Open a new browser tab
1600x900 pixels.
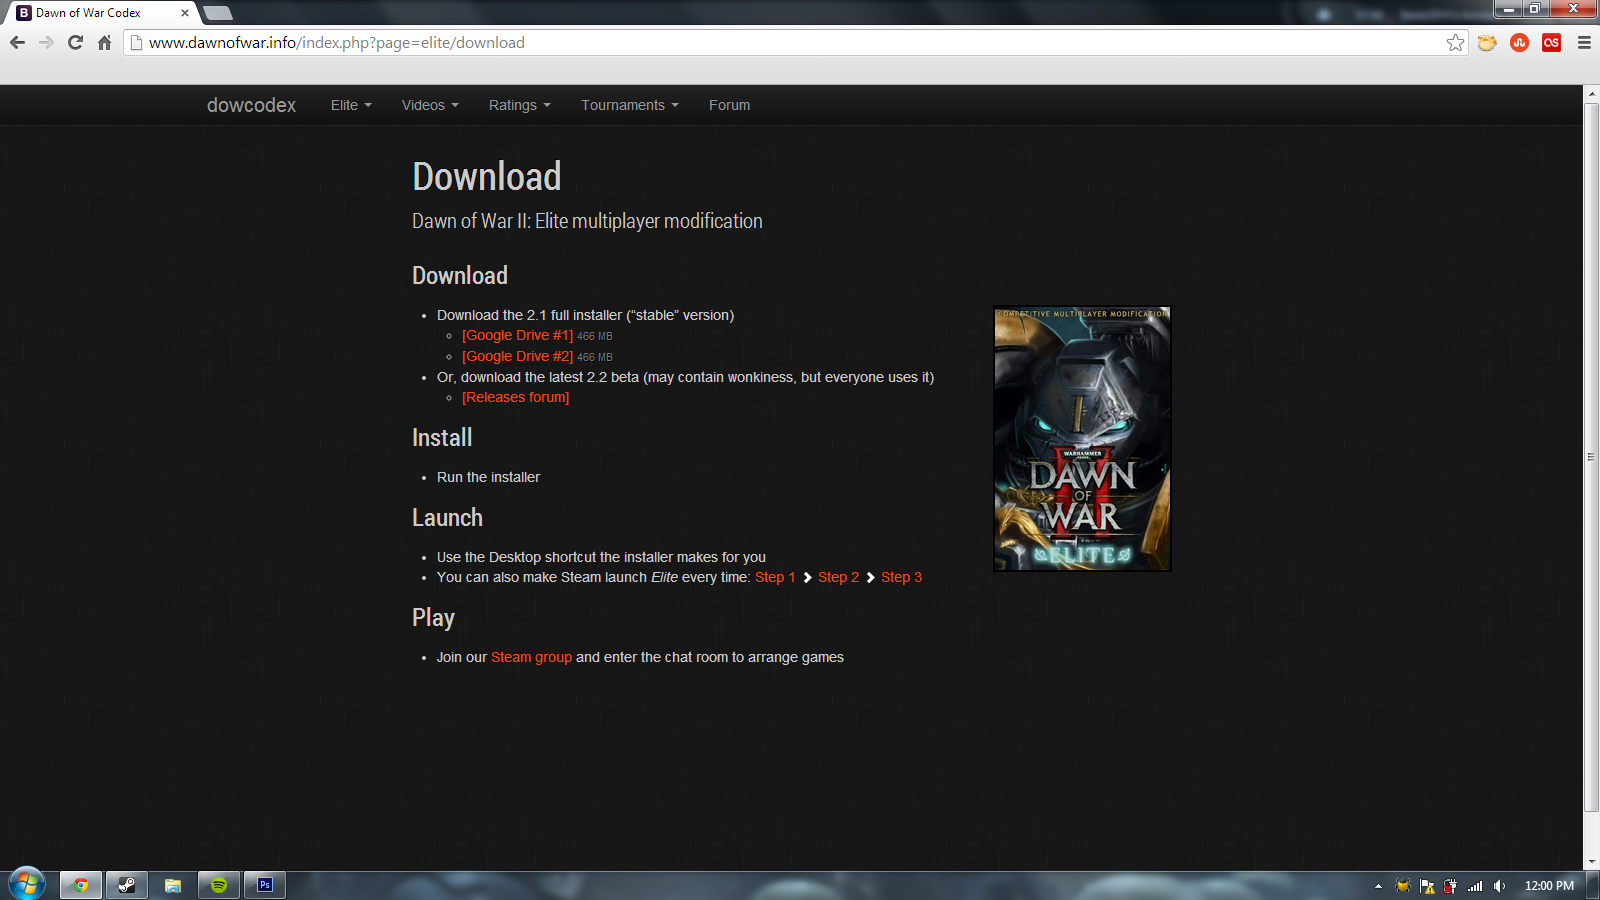coord(217,13)
